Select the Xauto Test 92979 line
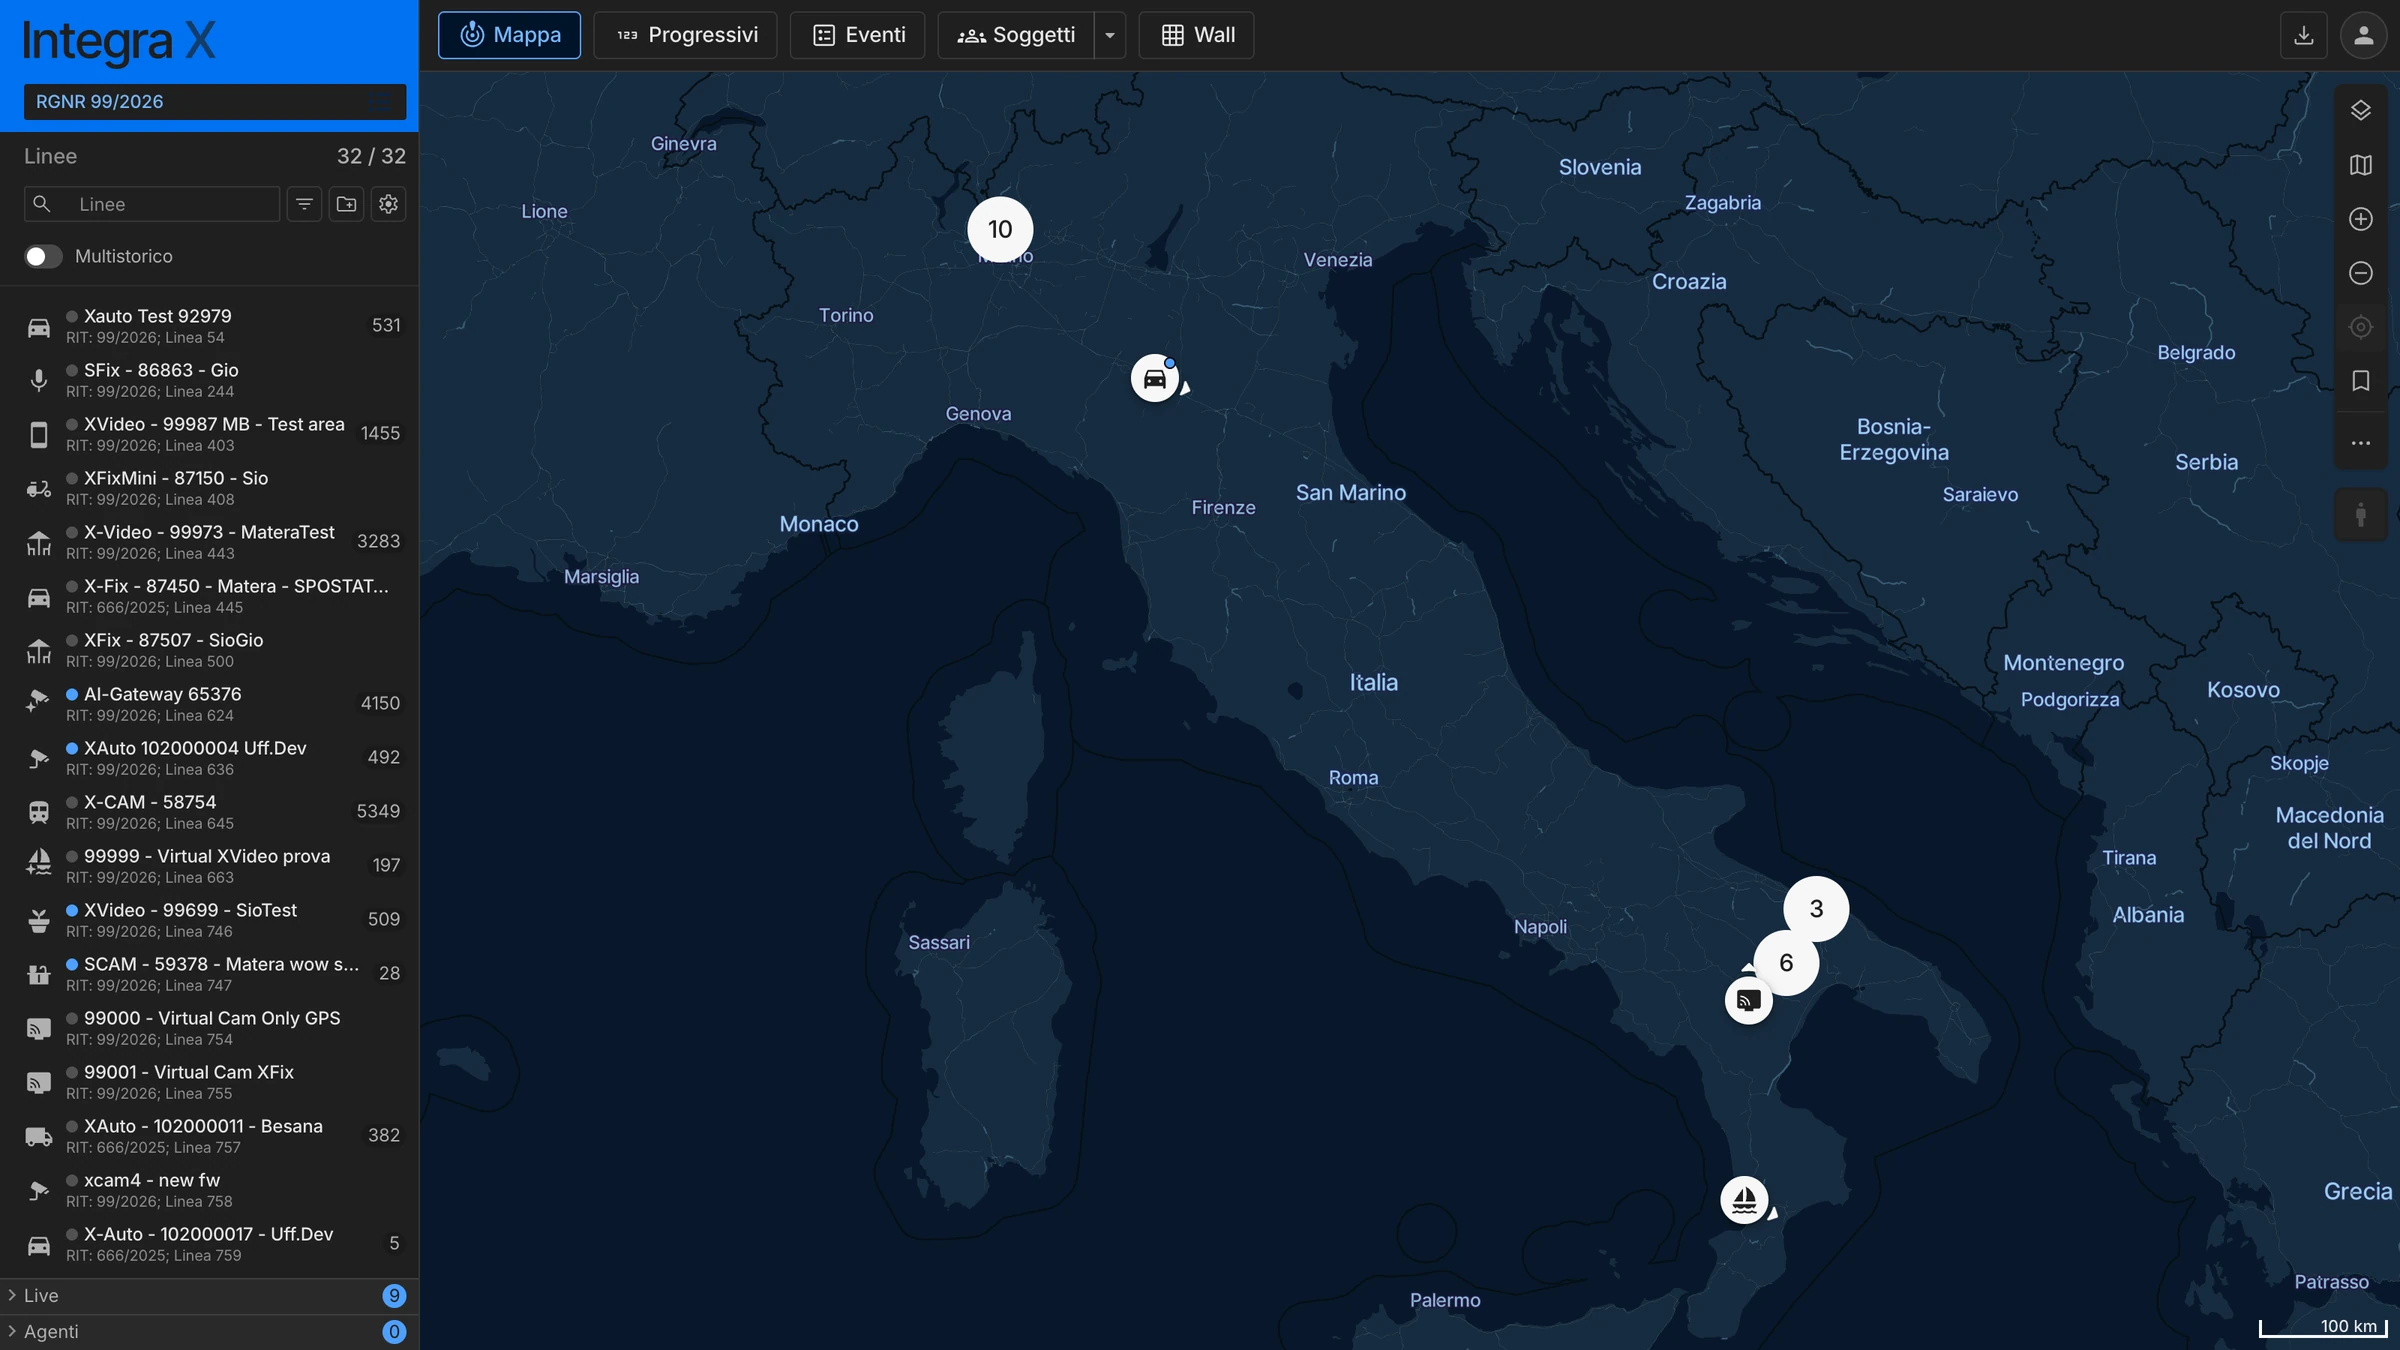2400x1350 pixels. click(209, 326)
